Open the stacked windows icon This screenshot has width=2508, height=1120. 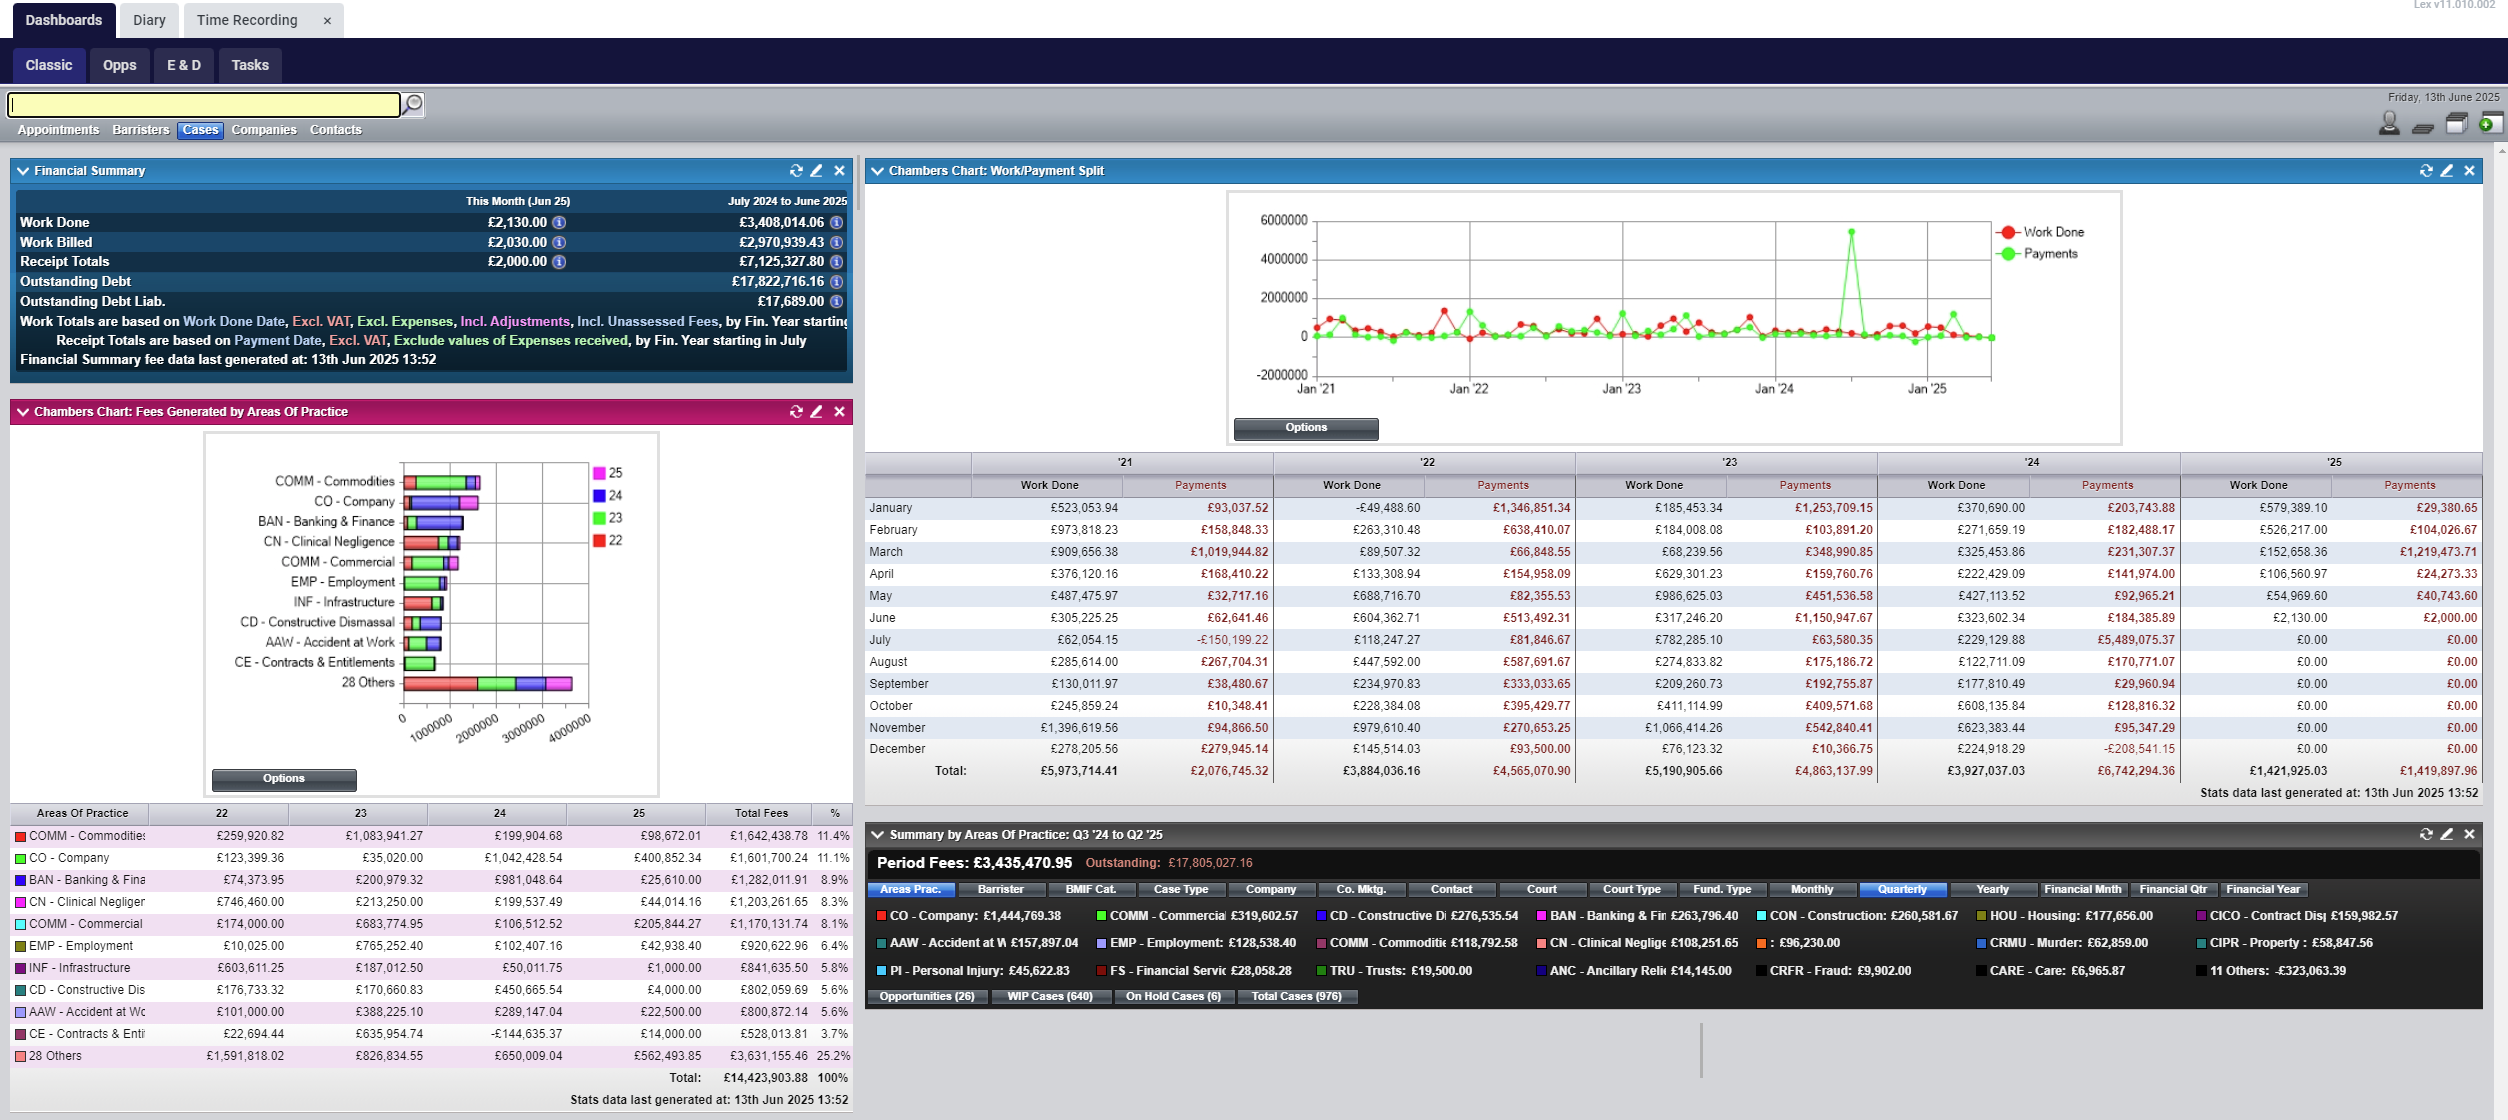click(x=2456, y=124)
